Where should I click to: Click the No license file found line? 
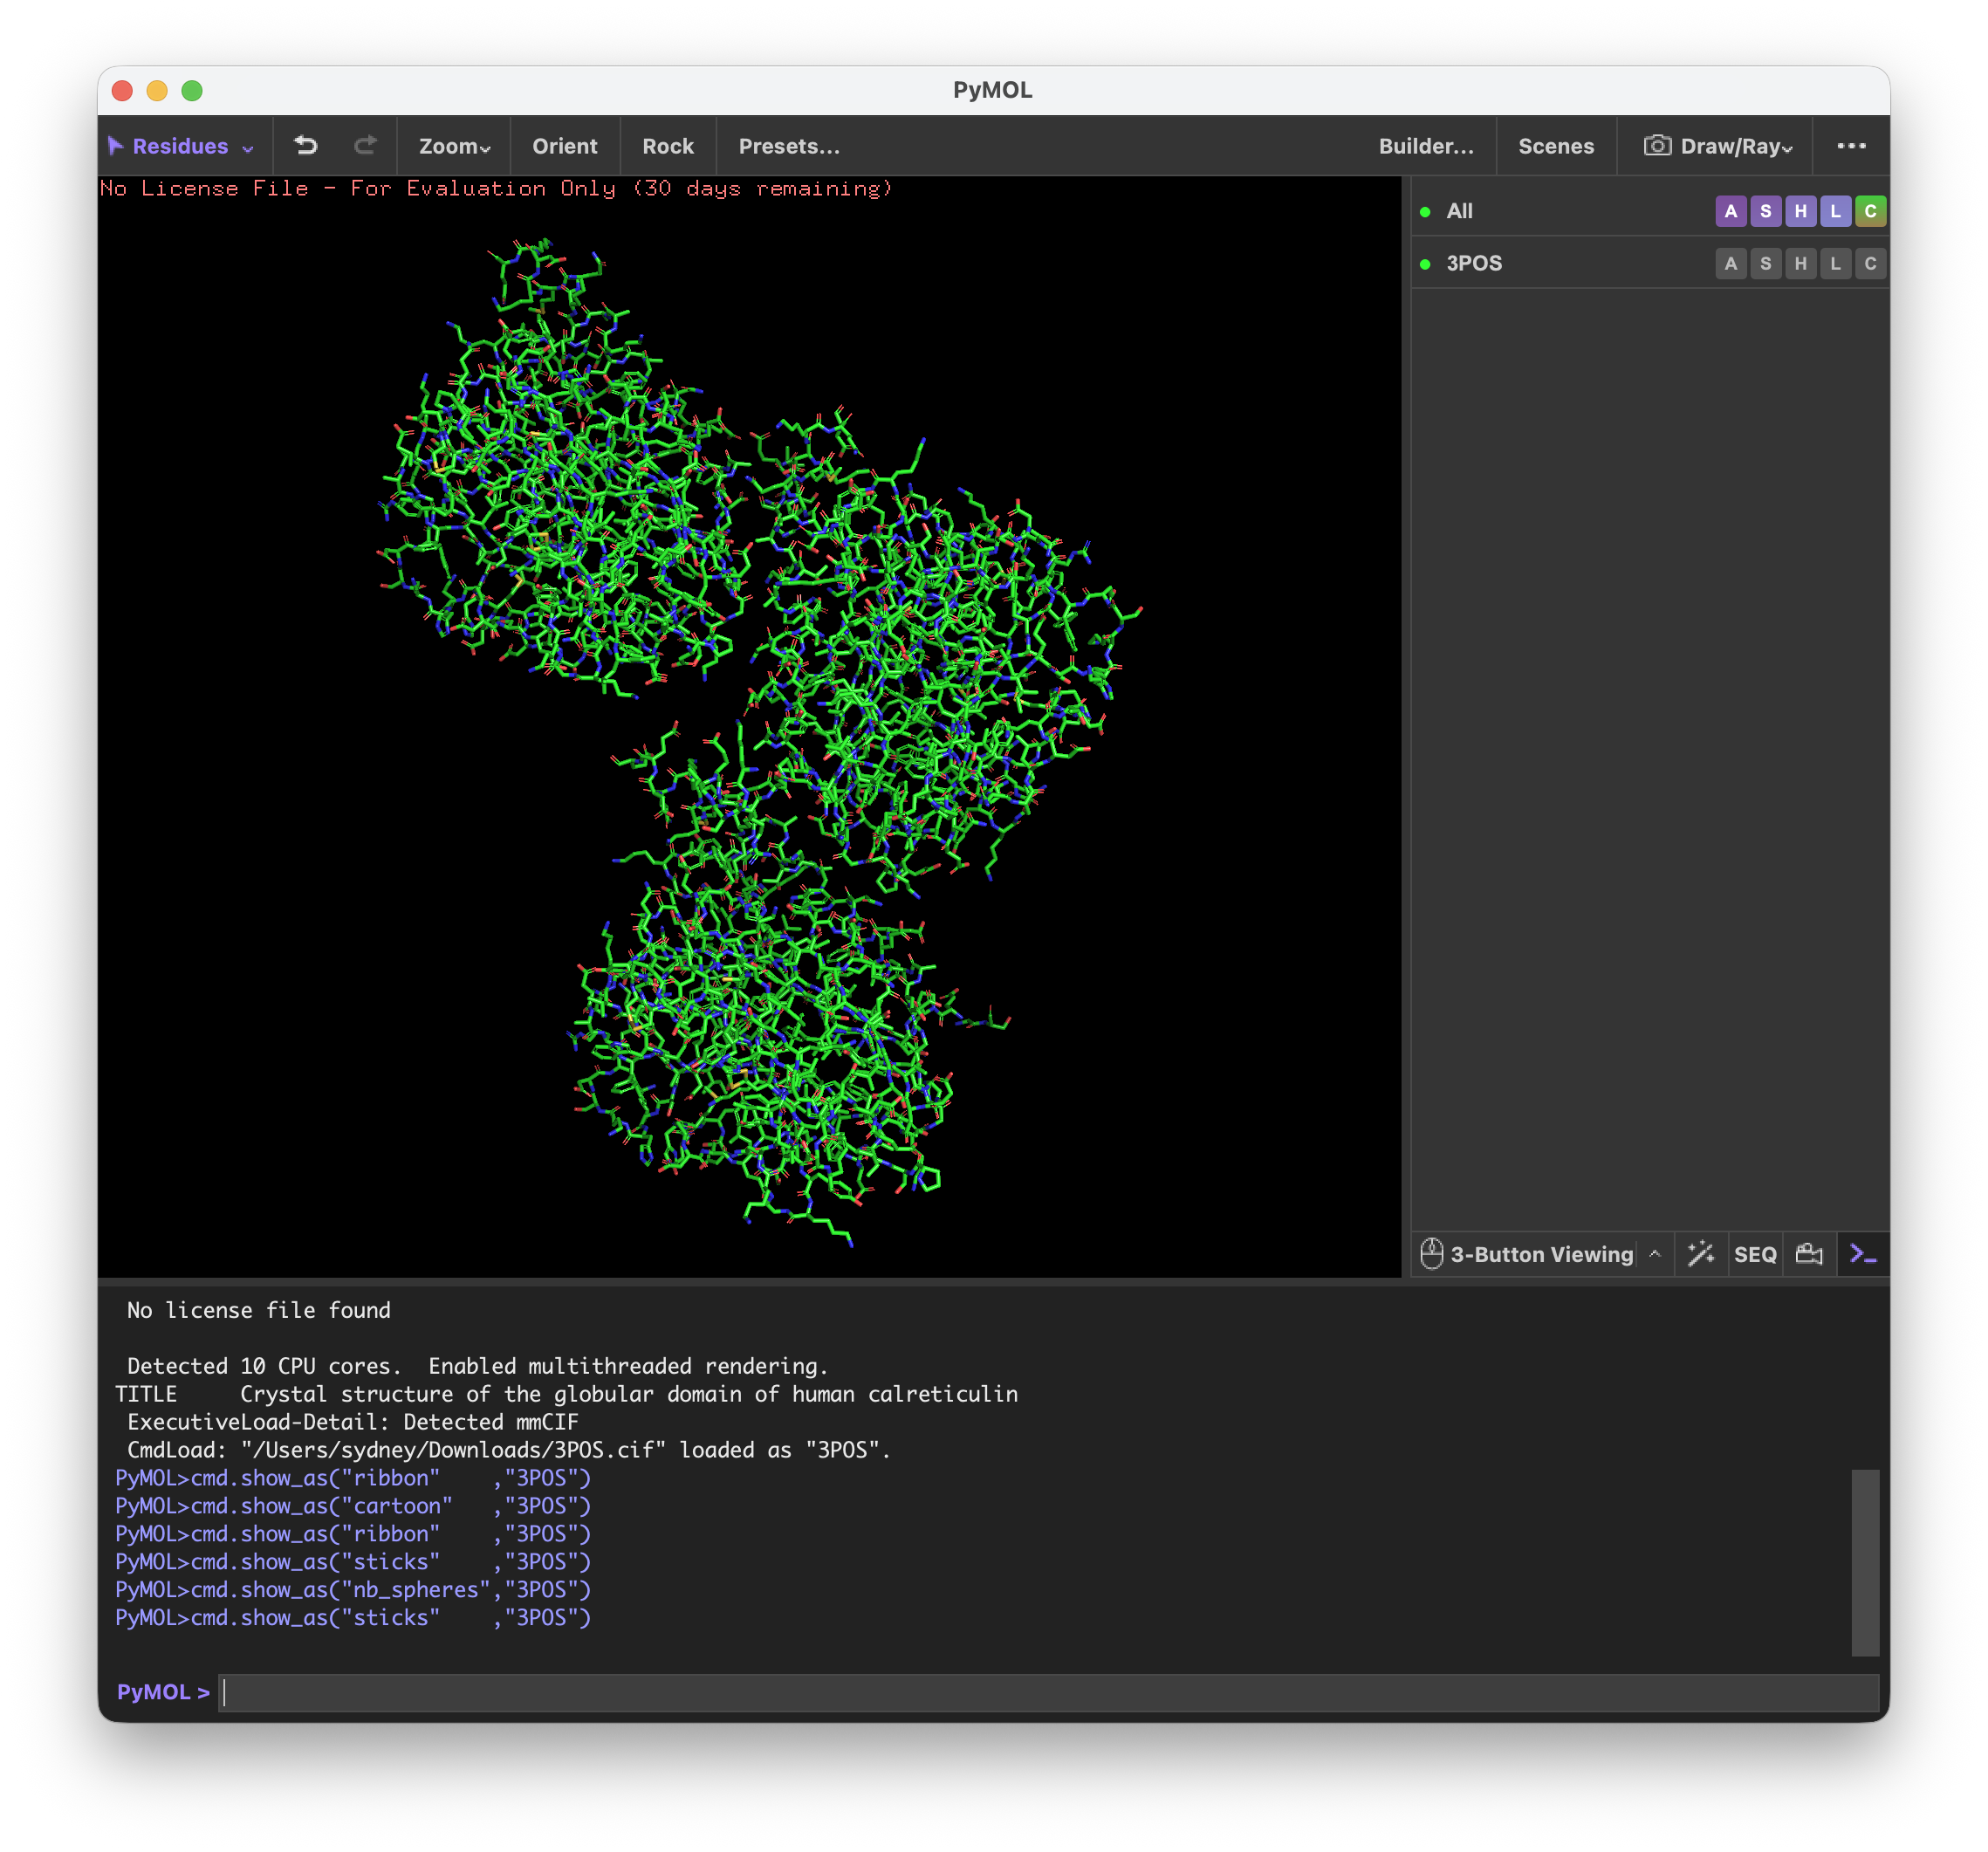click(258, 1309)
